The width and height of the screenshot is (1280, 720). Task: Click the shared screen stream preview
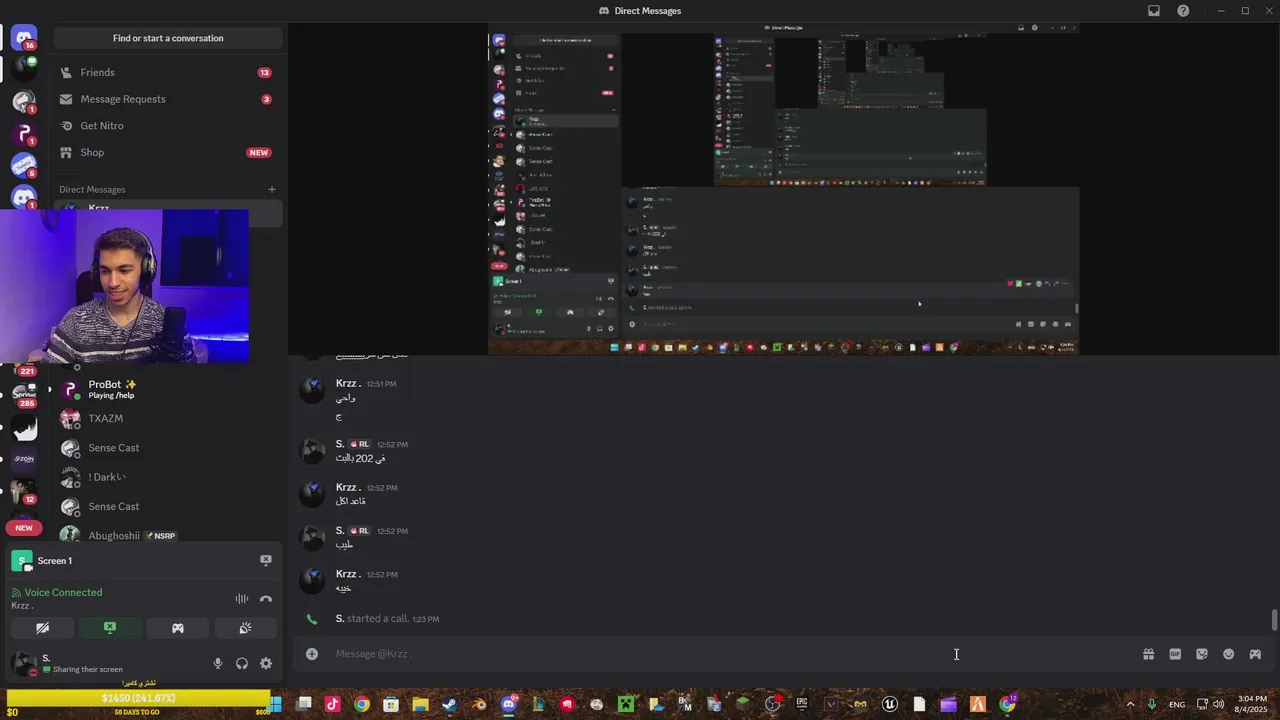pos(784,189)
